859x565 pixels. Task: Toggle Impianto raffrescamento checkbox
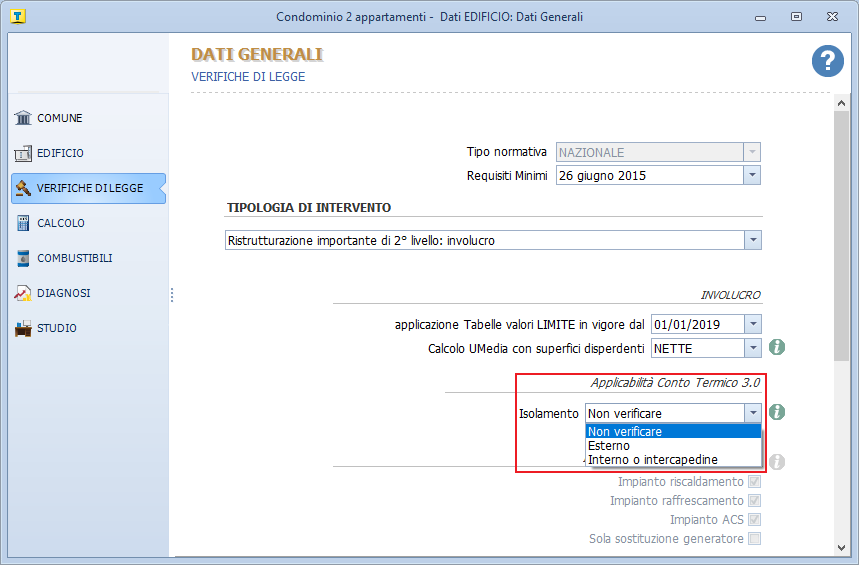coord(755,501)
